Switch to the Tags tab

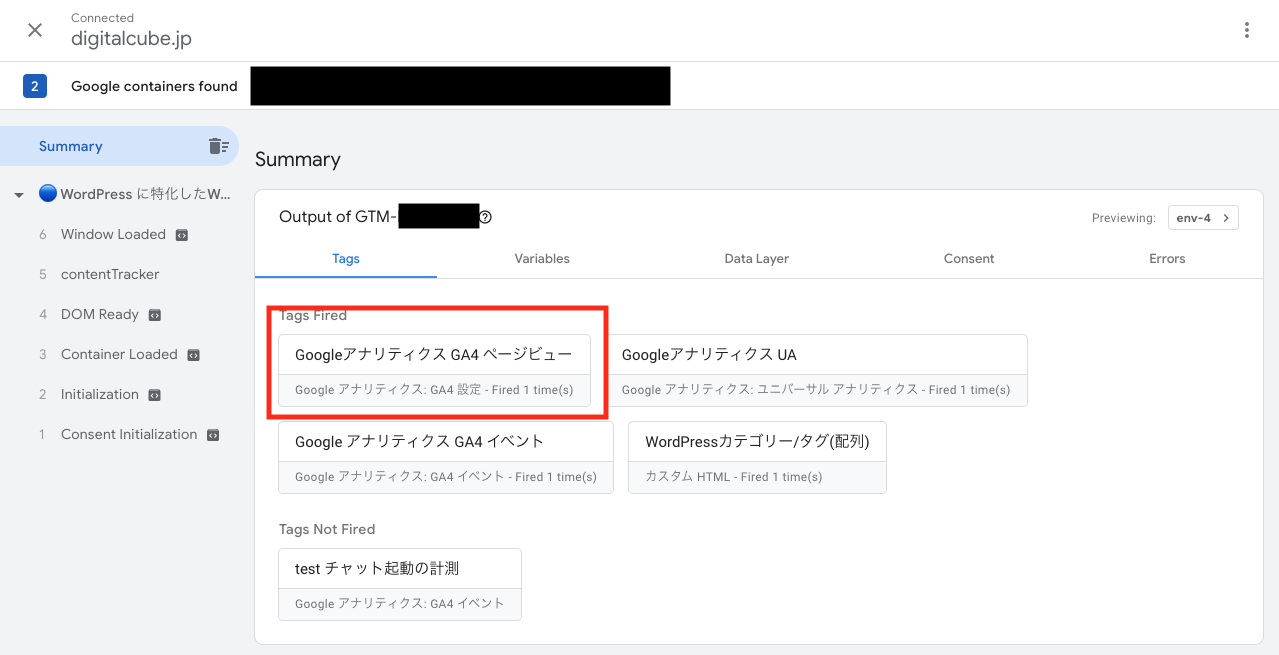[346, 259]
